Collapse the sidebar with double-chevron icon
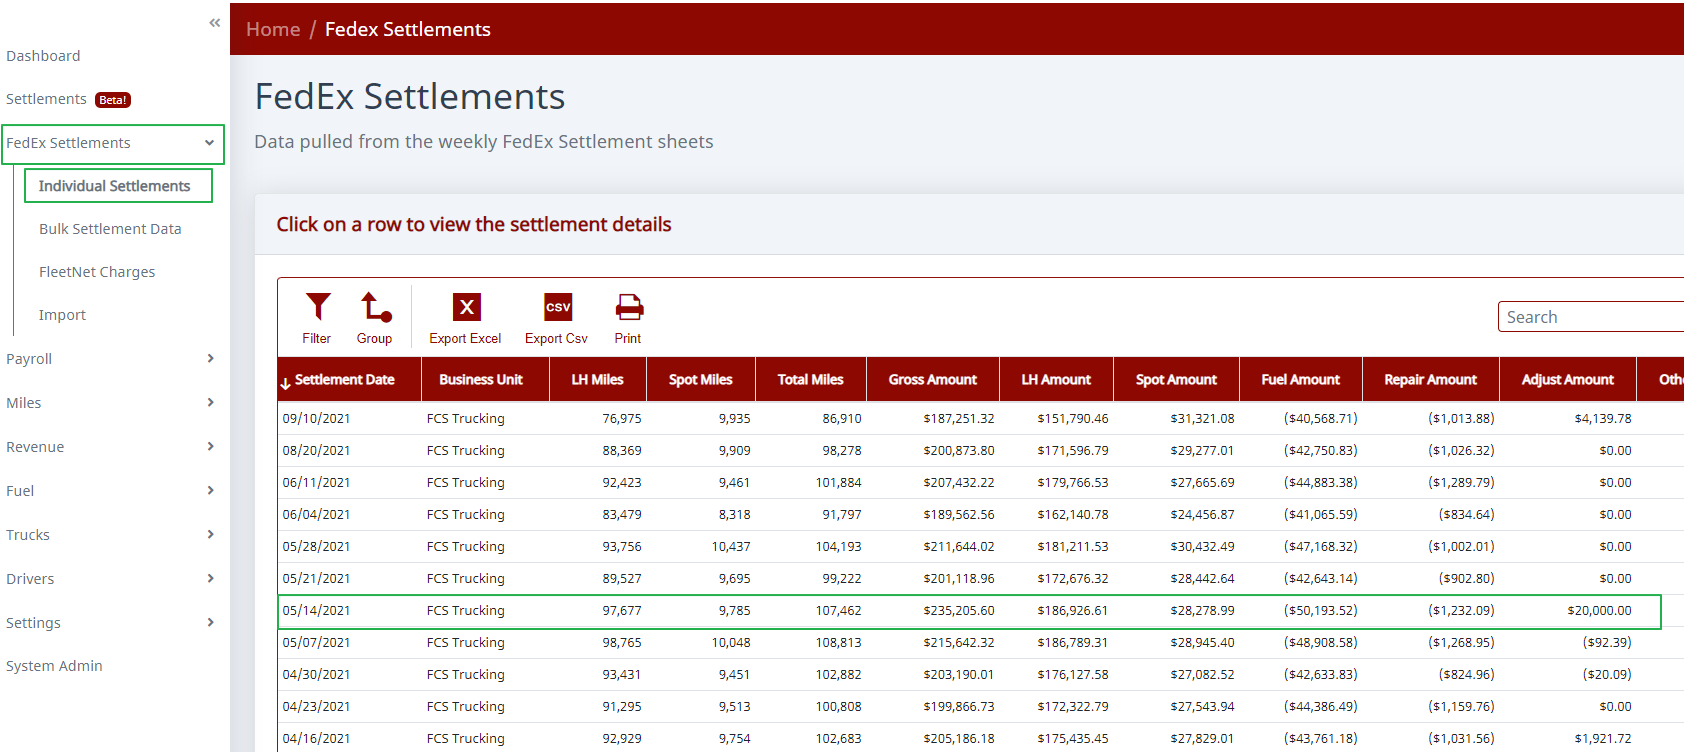The height and width of the screenshot is (752, 1684). [214, 22]
